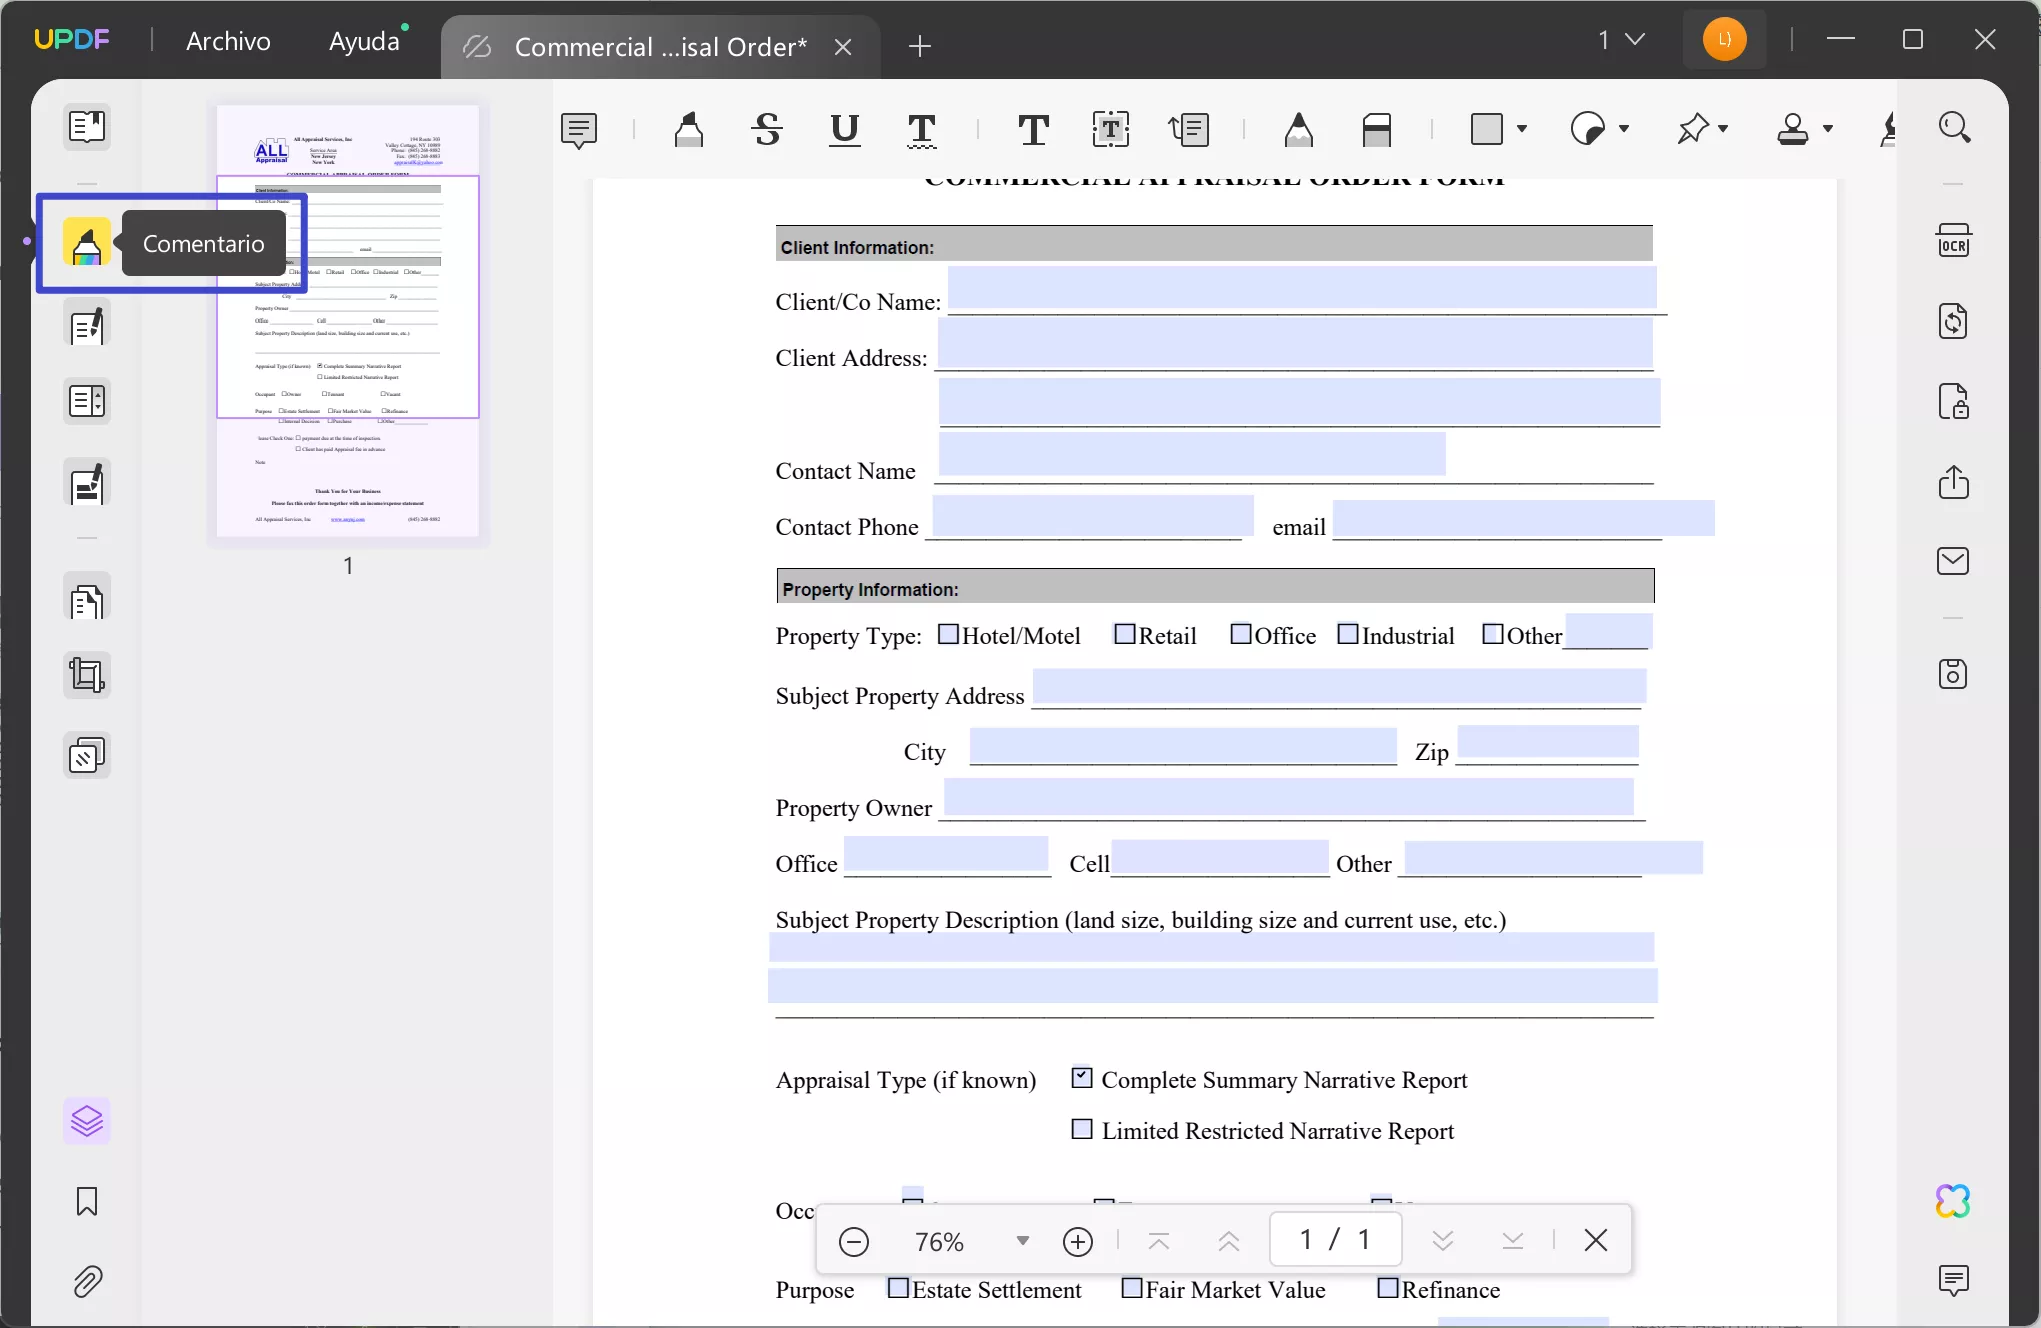Check the Hotel/Motel property type box
2041x1328 pixels.
coord(948,634)
